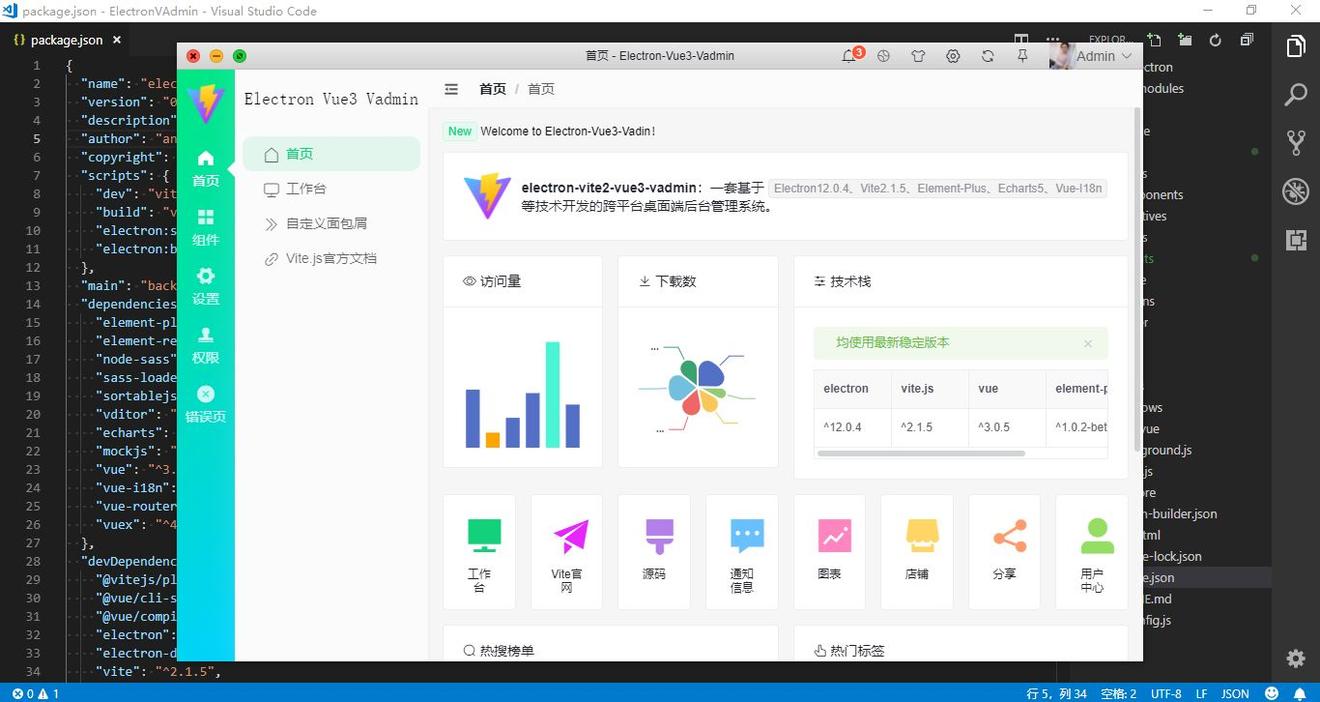Click the pin icon in admin header

click(1022, 56)
